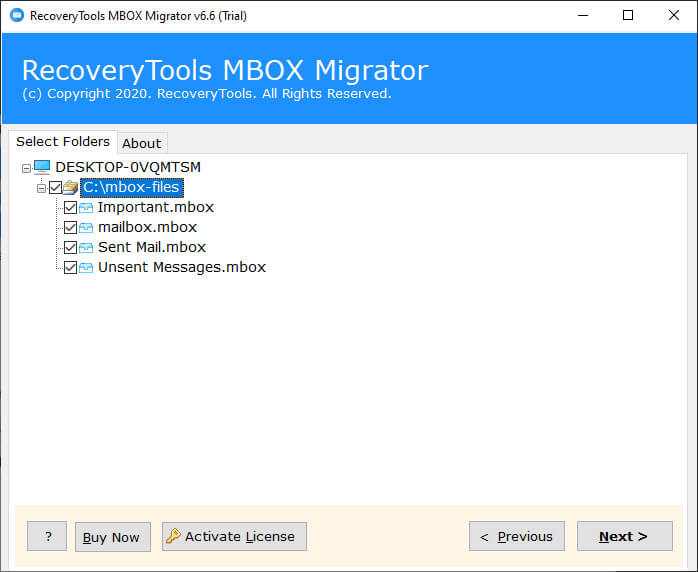Uncheck the Unsent Messages.mbox checkbox
The image size is (698, 572).
pyautogui.click(x=70, y=268)
